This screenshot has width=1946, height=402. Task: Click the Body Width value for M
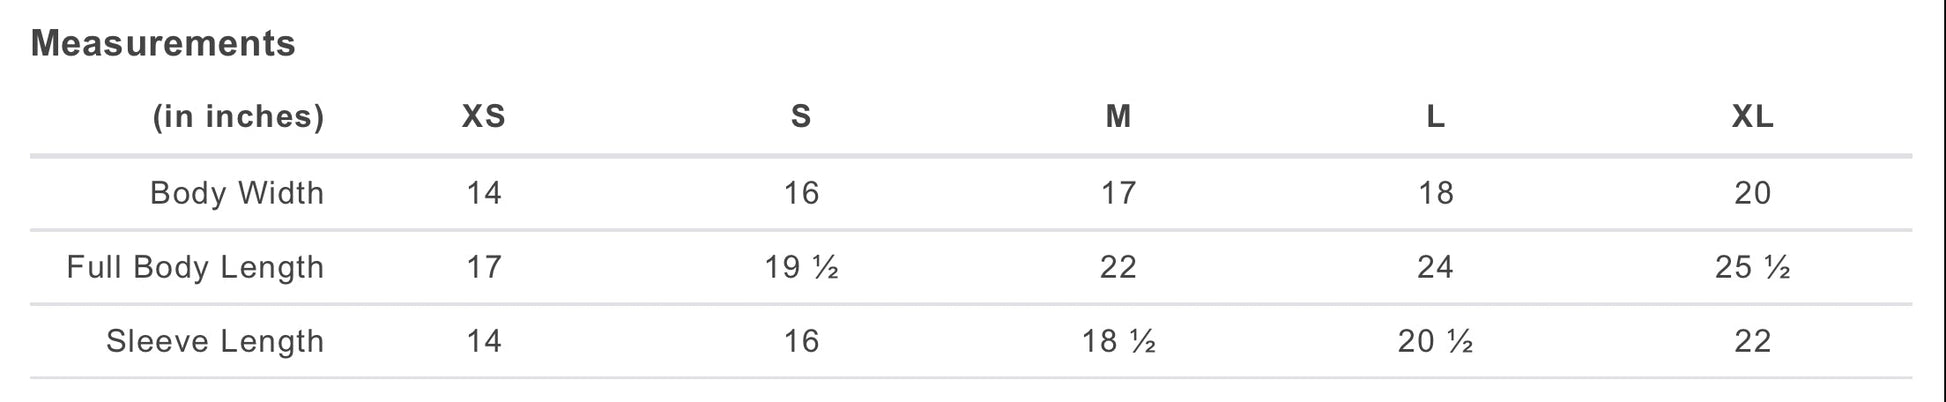(1118, 193)
